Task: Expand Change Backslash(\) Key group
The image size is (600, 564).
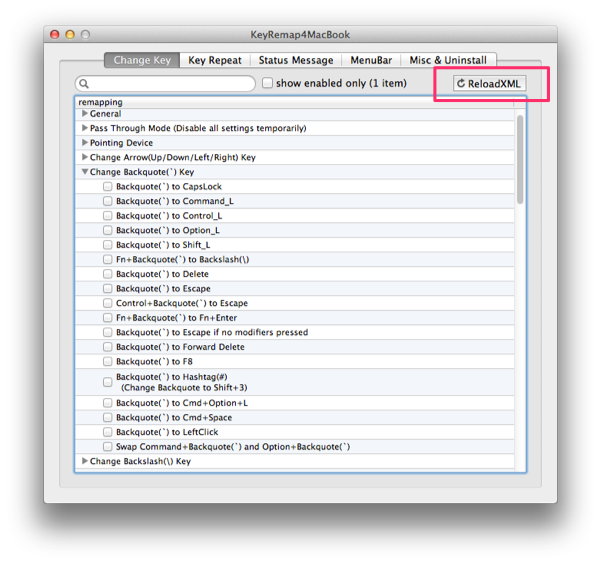Action: tap(85, 461)
